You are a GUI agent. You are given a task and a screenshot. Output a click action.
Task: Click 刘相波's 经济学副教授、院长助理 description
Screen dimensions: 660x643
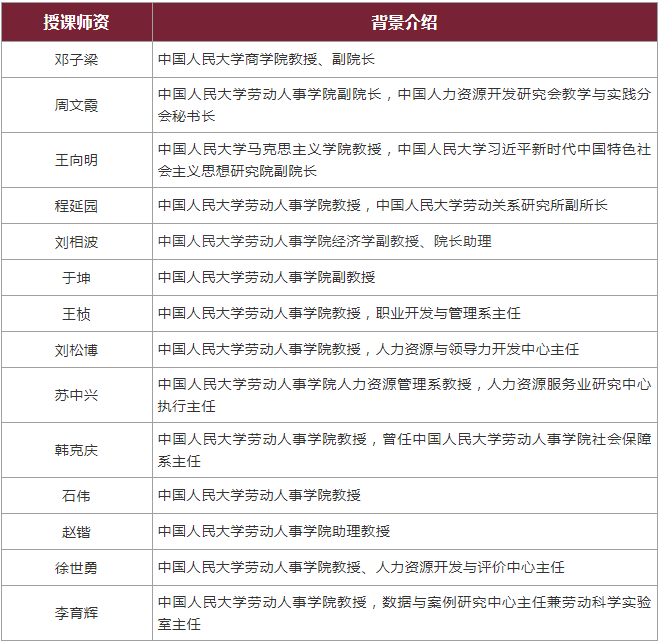pyautogui.click(x=325, y=242)
